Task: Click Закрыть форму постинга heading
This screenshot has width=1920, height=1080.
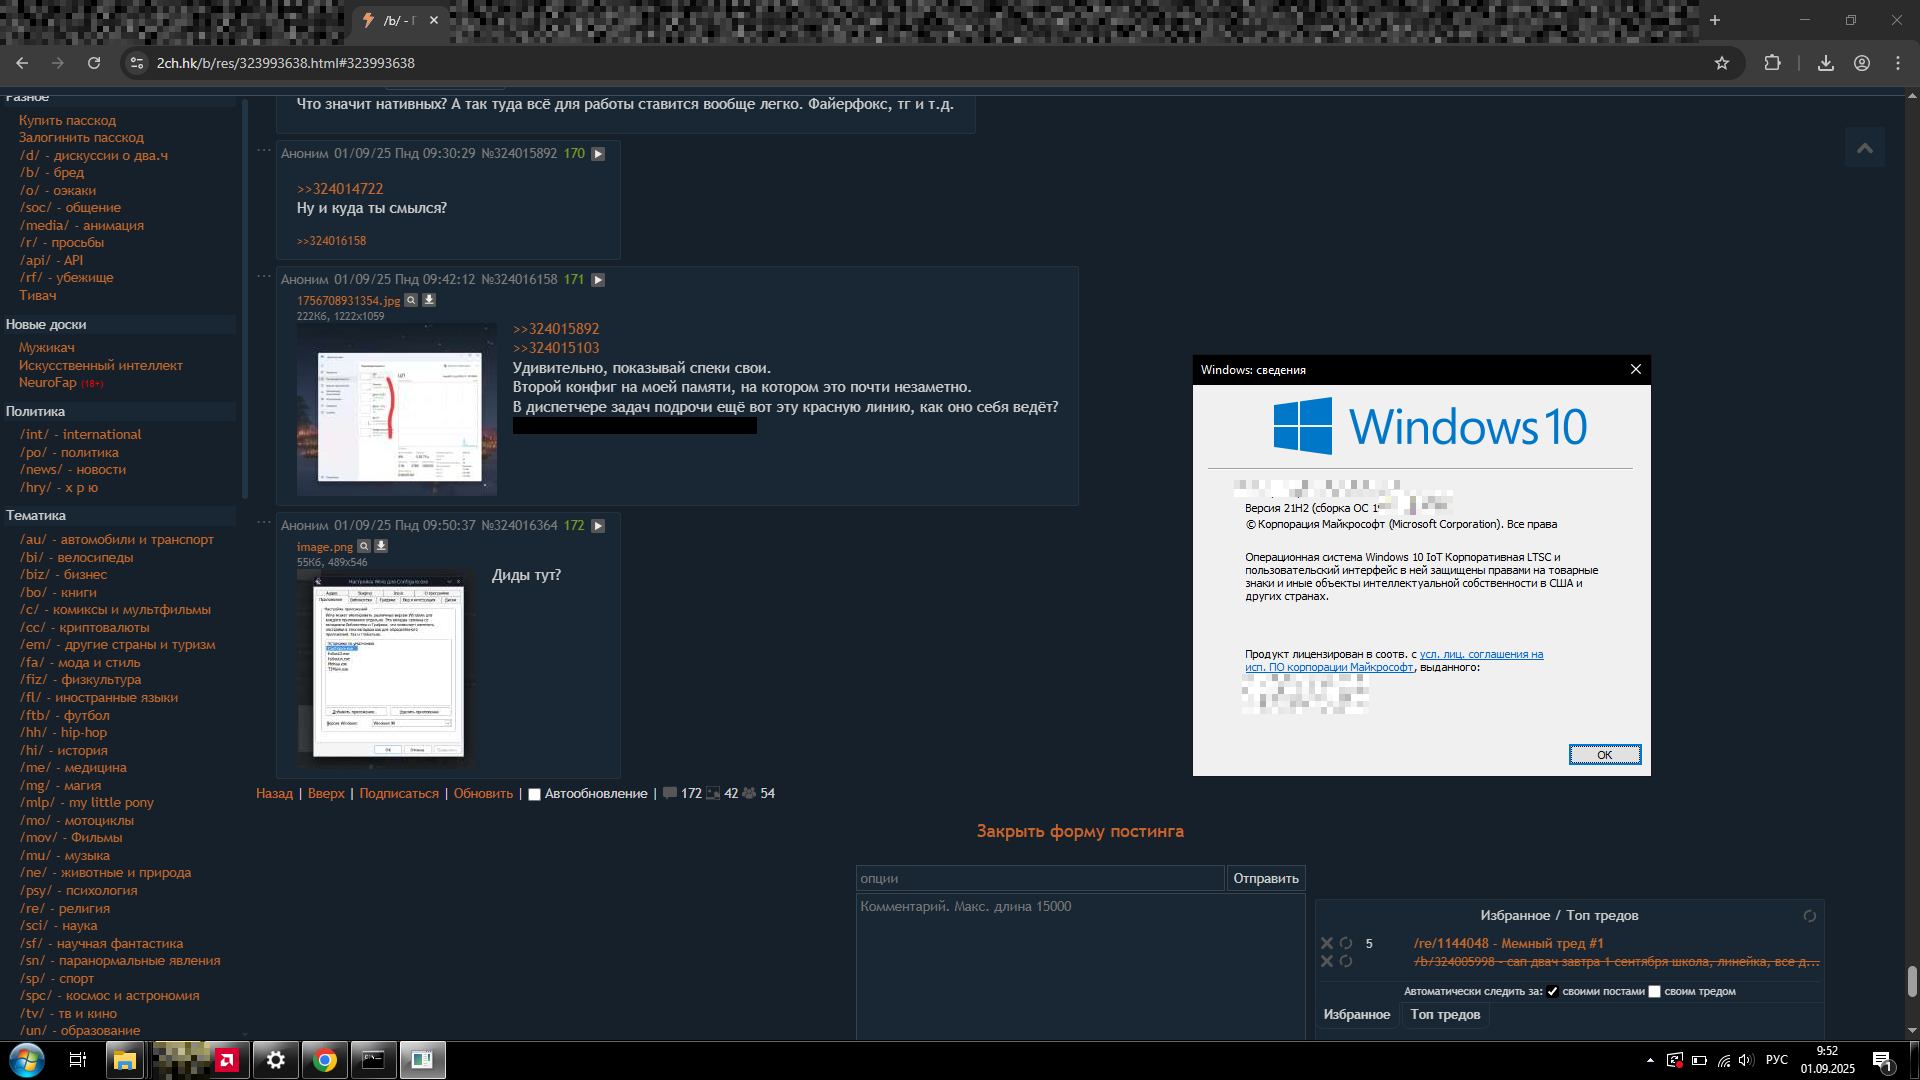Action: tap(1080, 831)
